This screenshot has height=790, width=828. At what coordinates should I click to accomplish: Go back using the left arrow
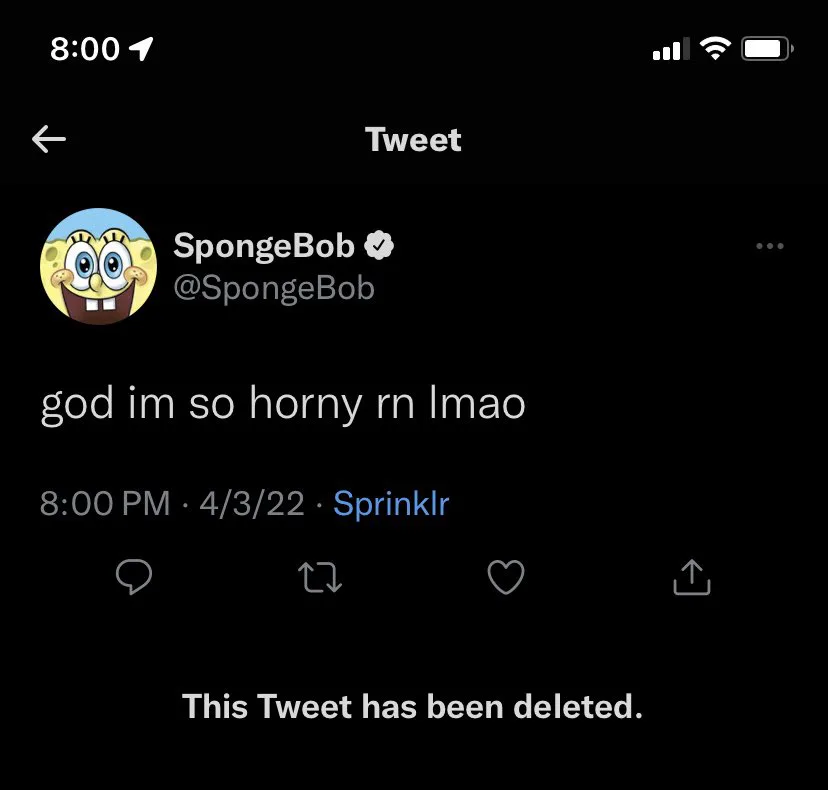(x=49, y=140)
